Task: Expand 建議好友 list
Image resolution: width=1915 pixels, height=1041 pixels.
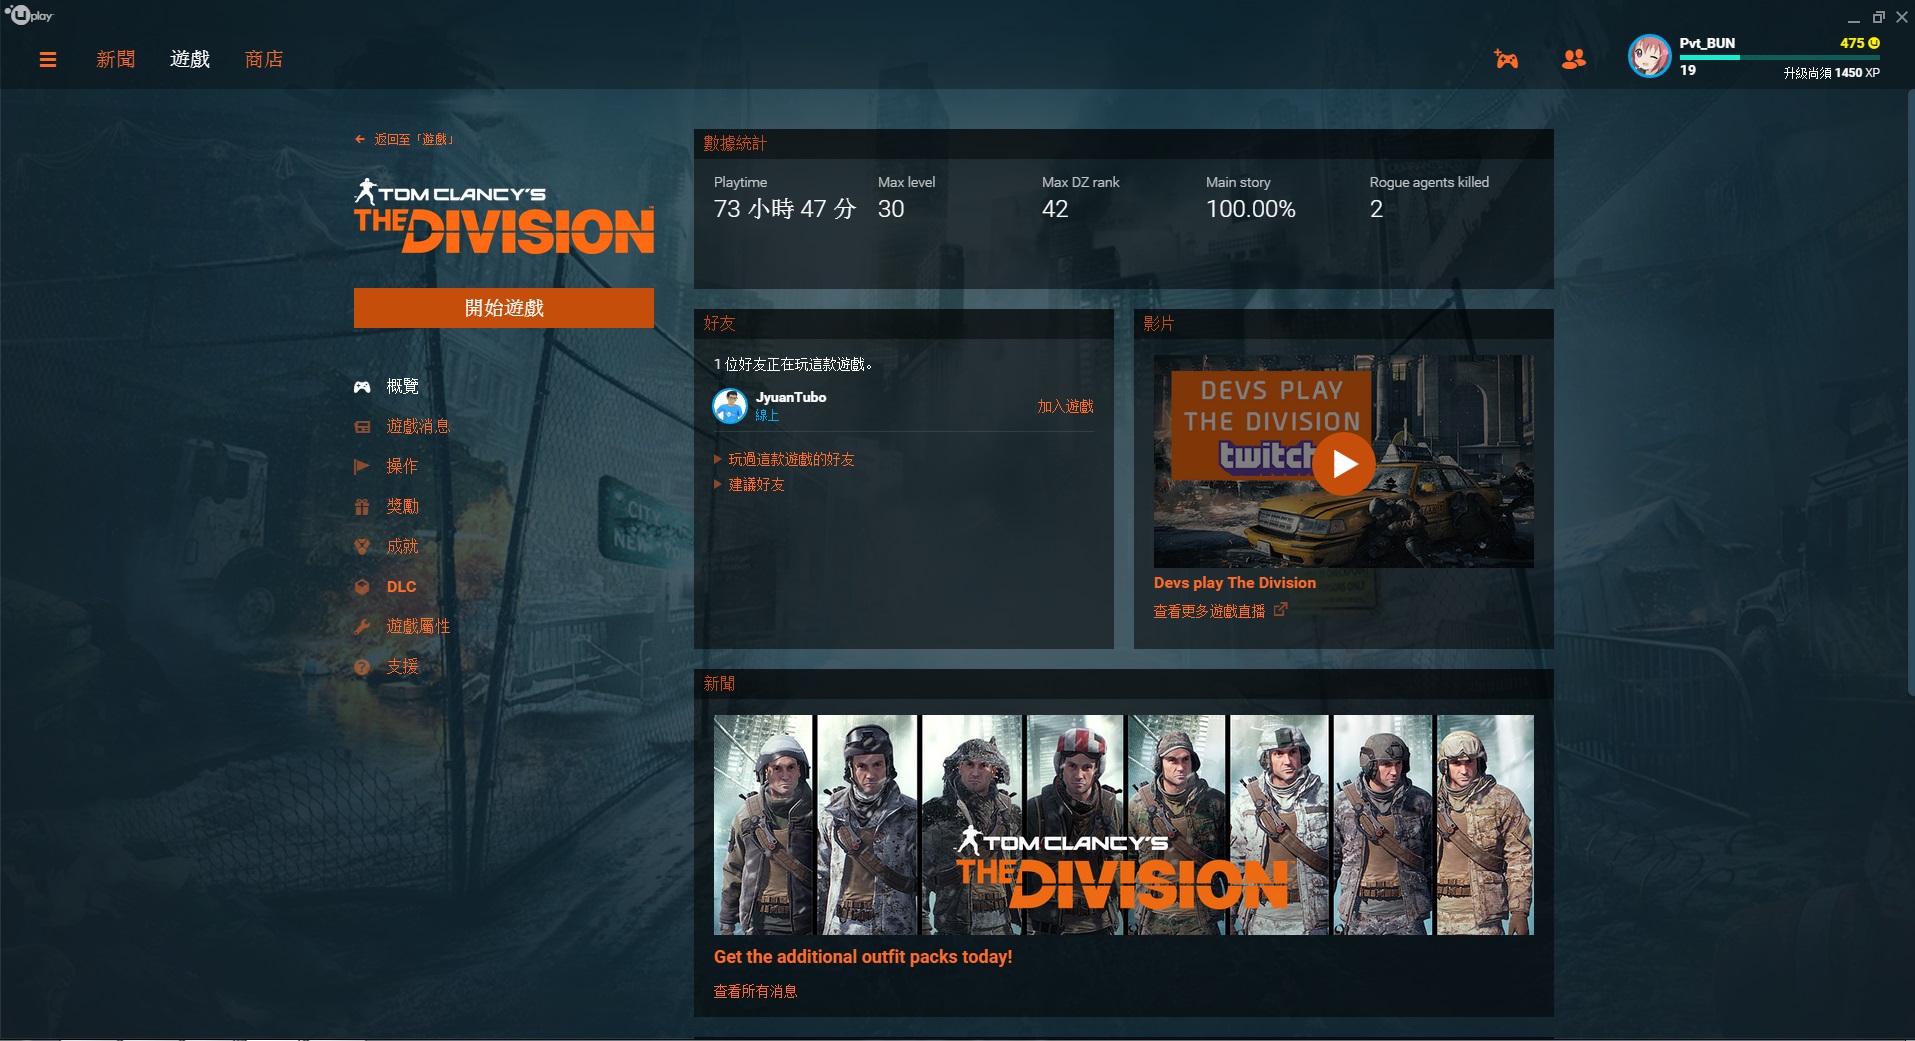Action: (x=749, y=485)
